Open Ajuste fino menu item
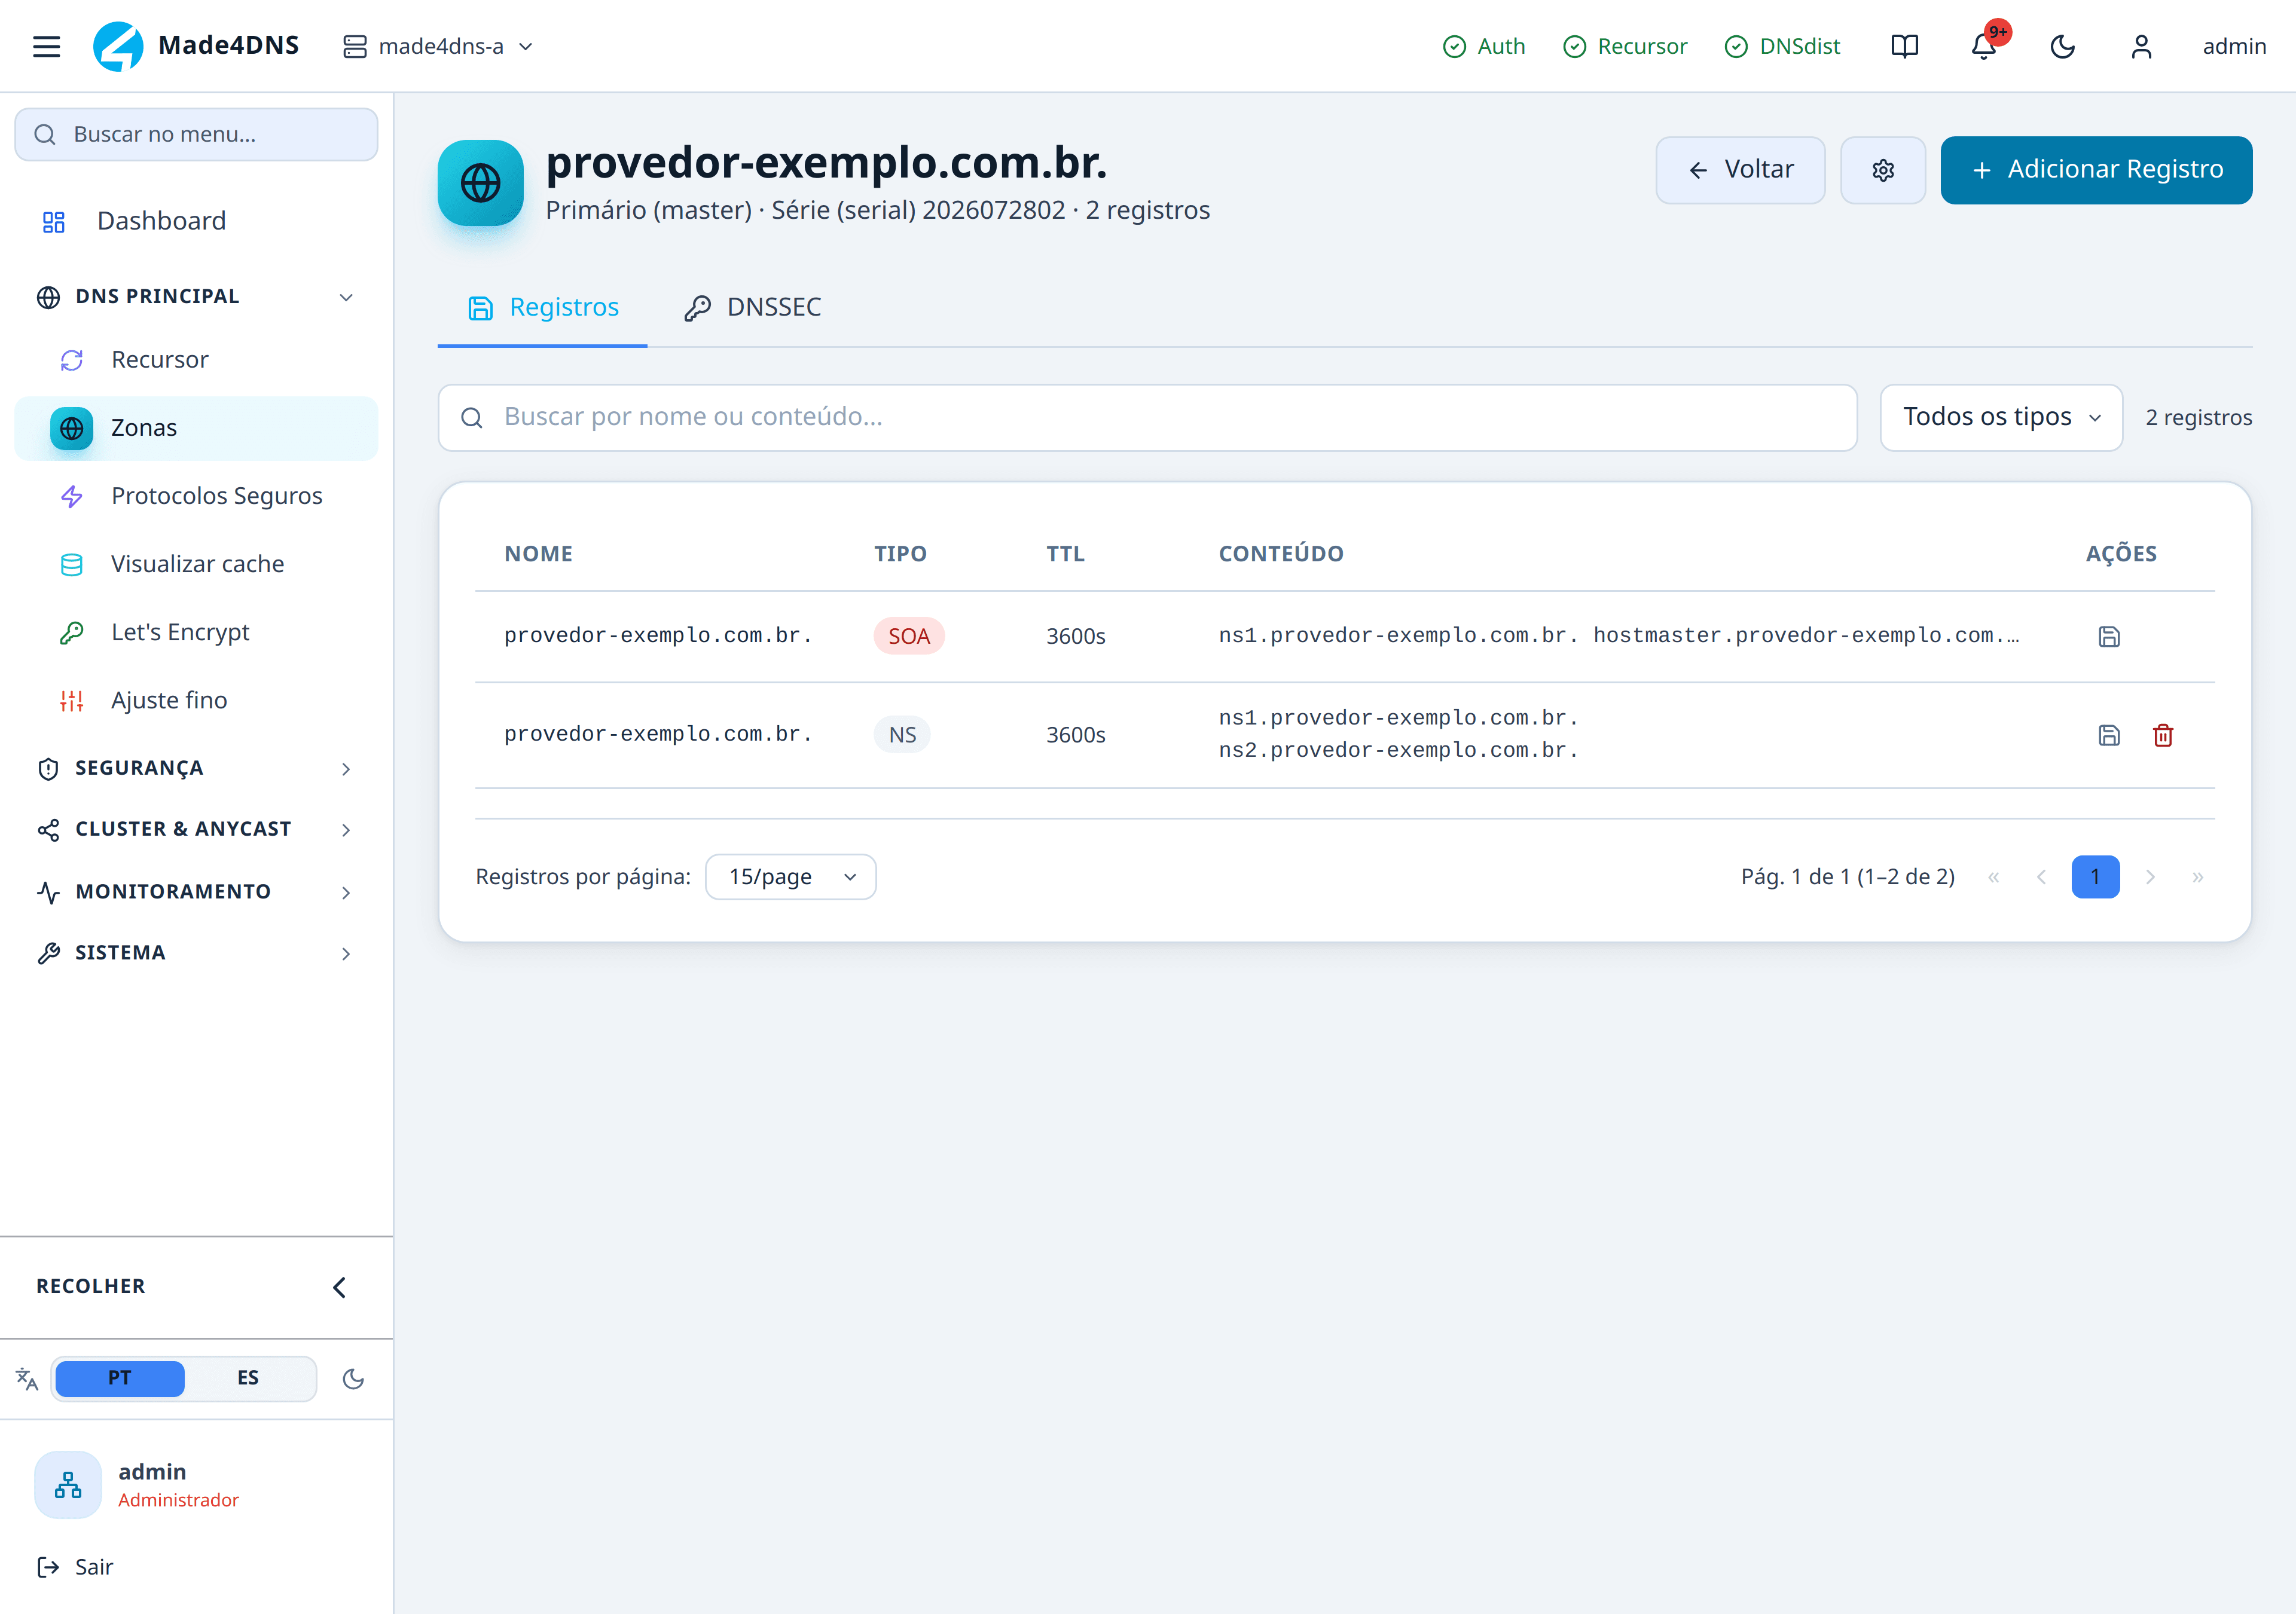 196,700
